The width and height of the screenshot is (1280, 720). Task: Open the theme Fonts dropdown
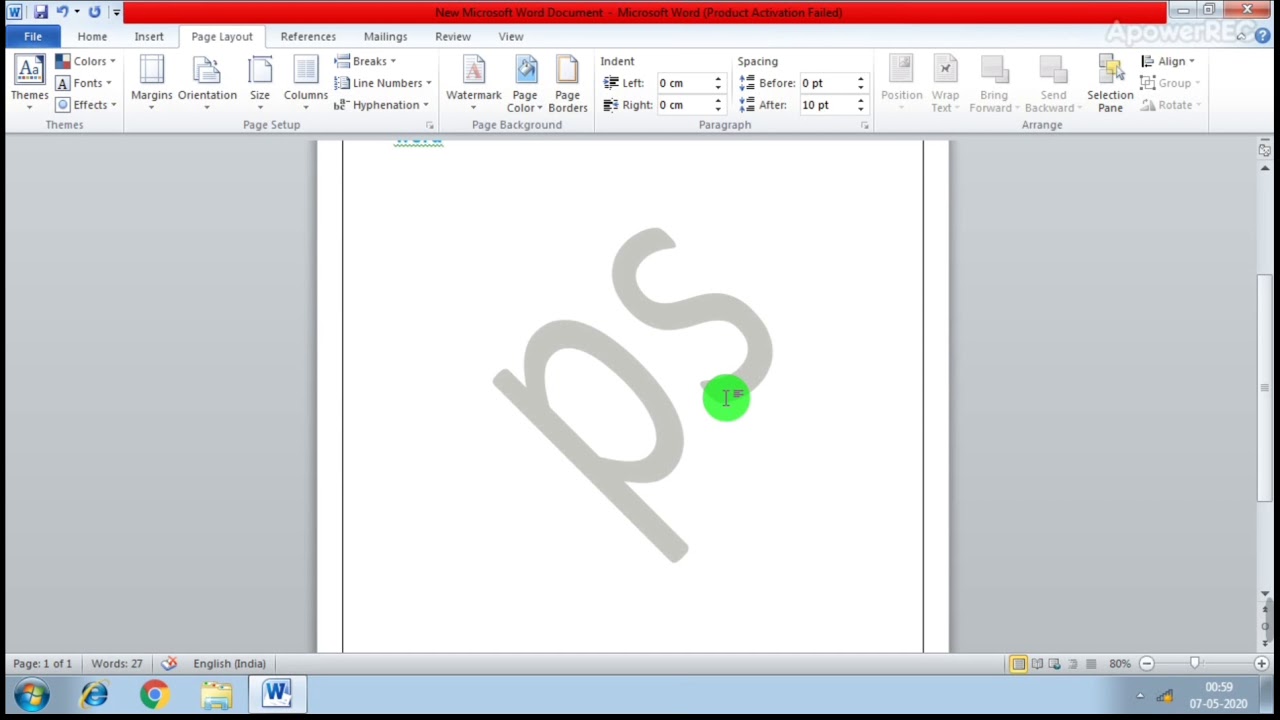pyautogui.click(x=84, y=83)
